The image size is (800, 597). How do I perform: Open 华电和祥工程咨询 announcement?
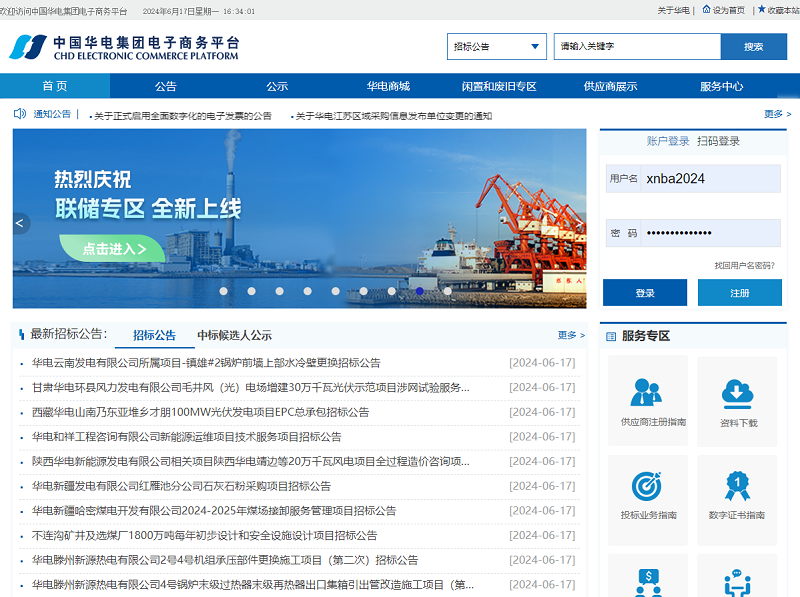pyautogui.click(x=186, y=437)
